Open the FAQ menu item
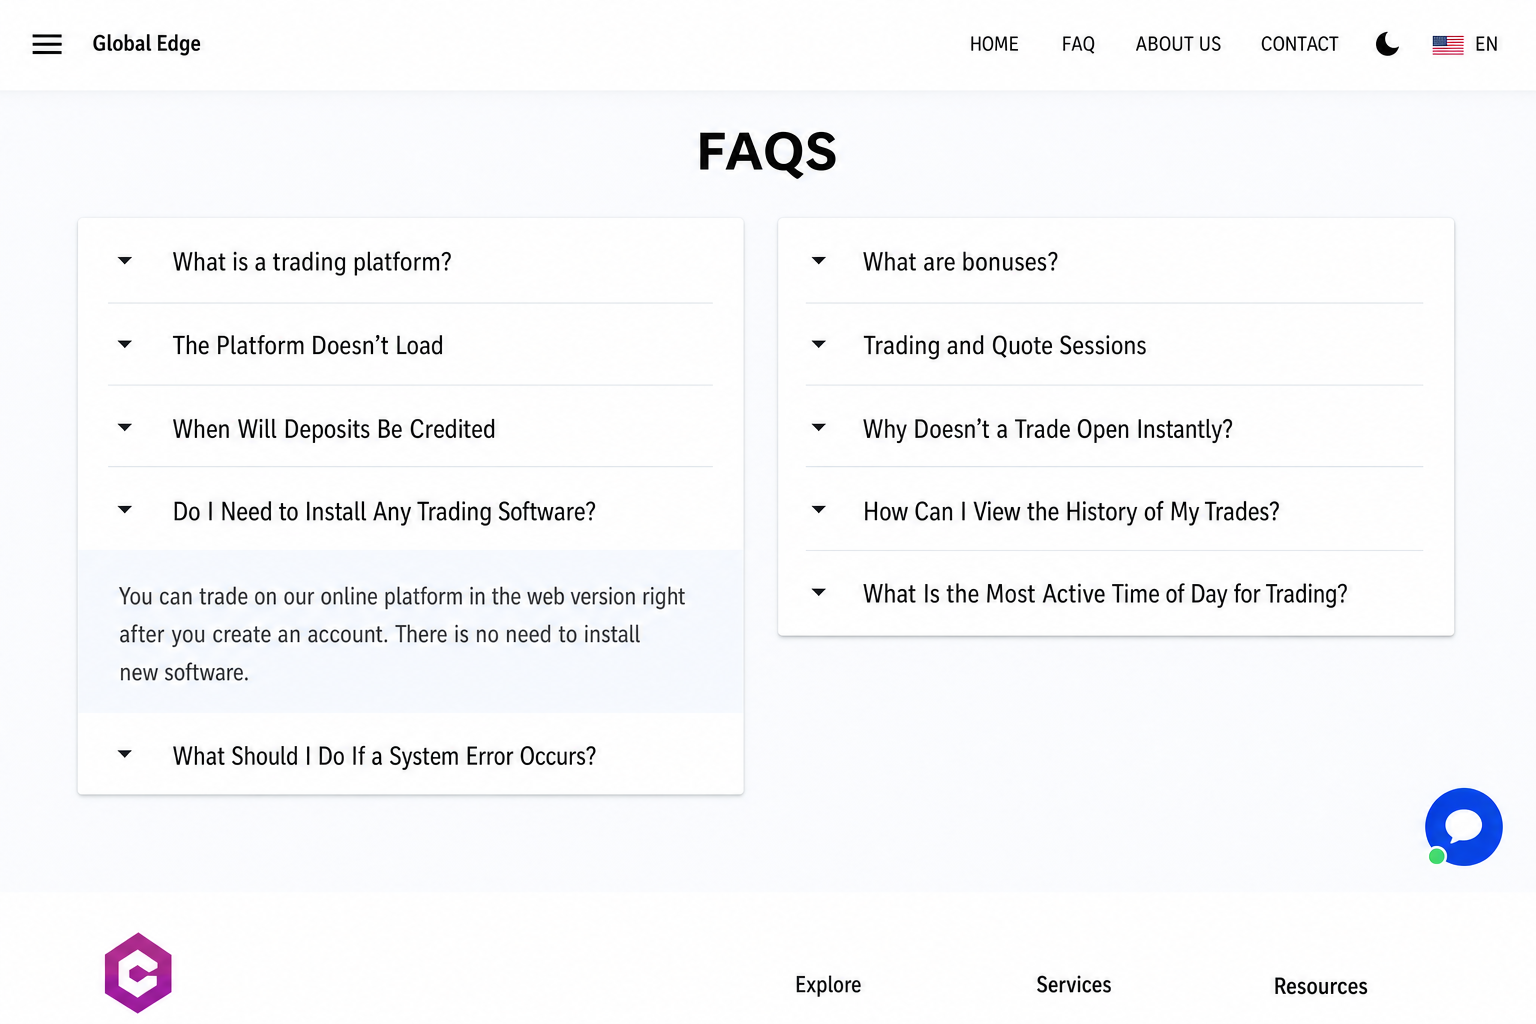The width and height of the screenshot is (1536, 1024). pyautogui.click(x=1078, y=44)
